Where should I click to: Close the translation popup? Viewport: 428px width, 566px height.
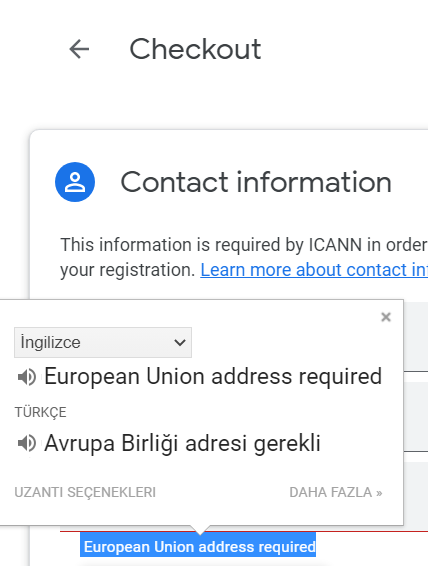(386, 317)
